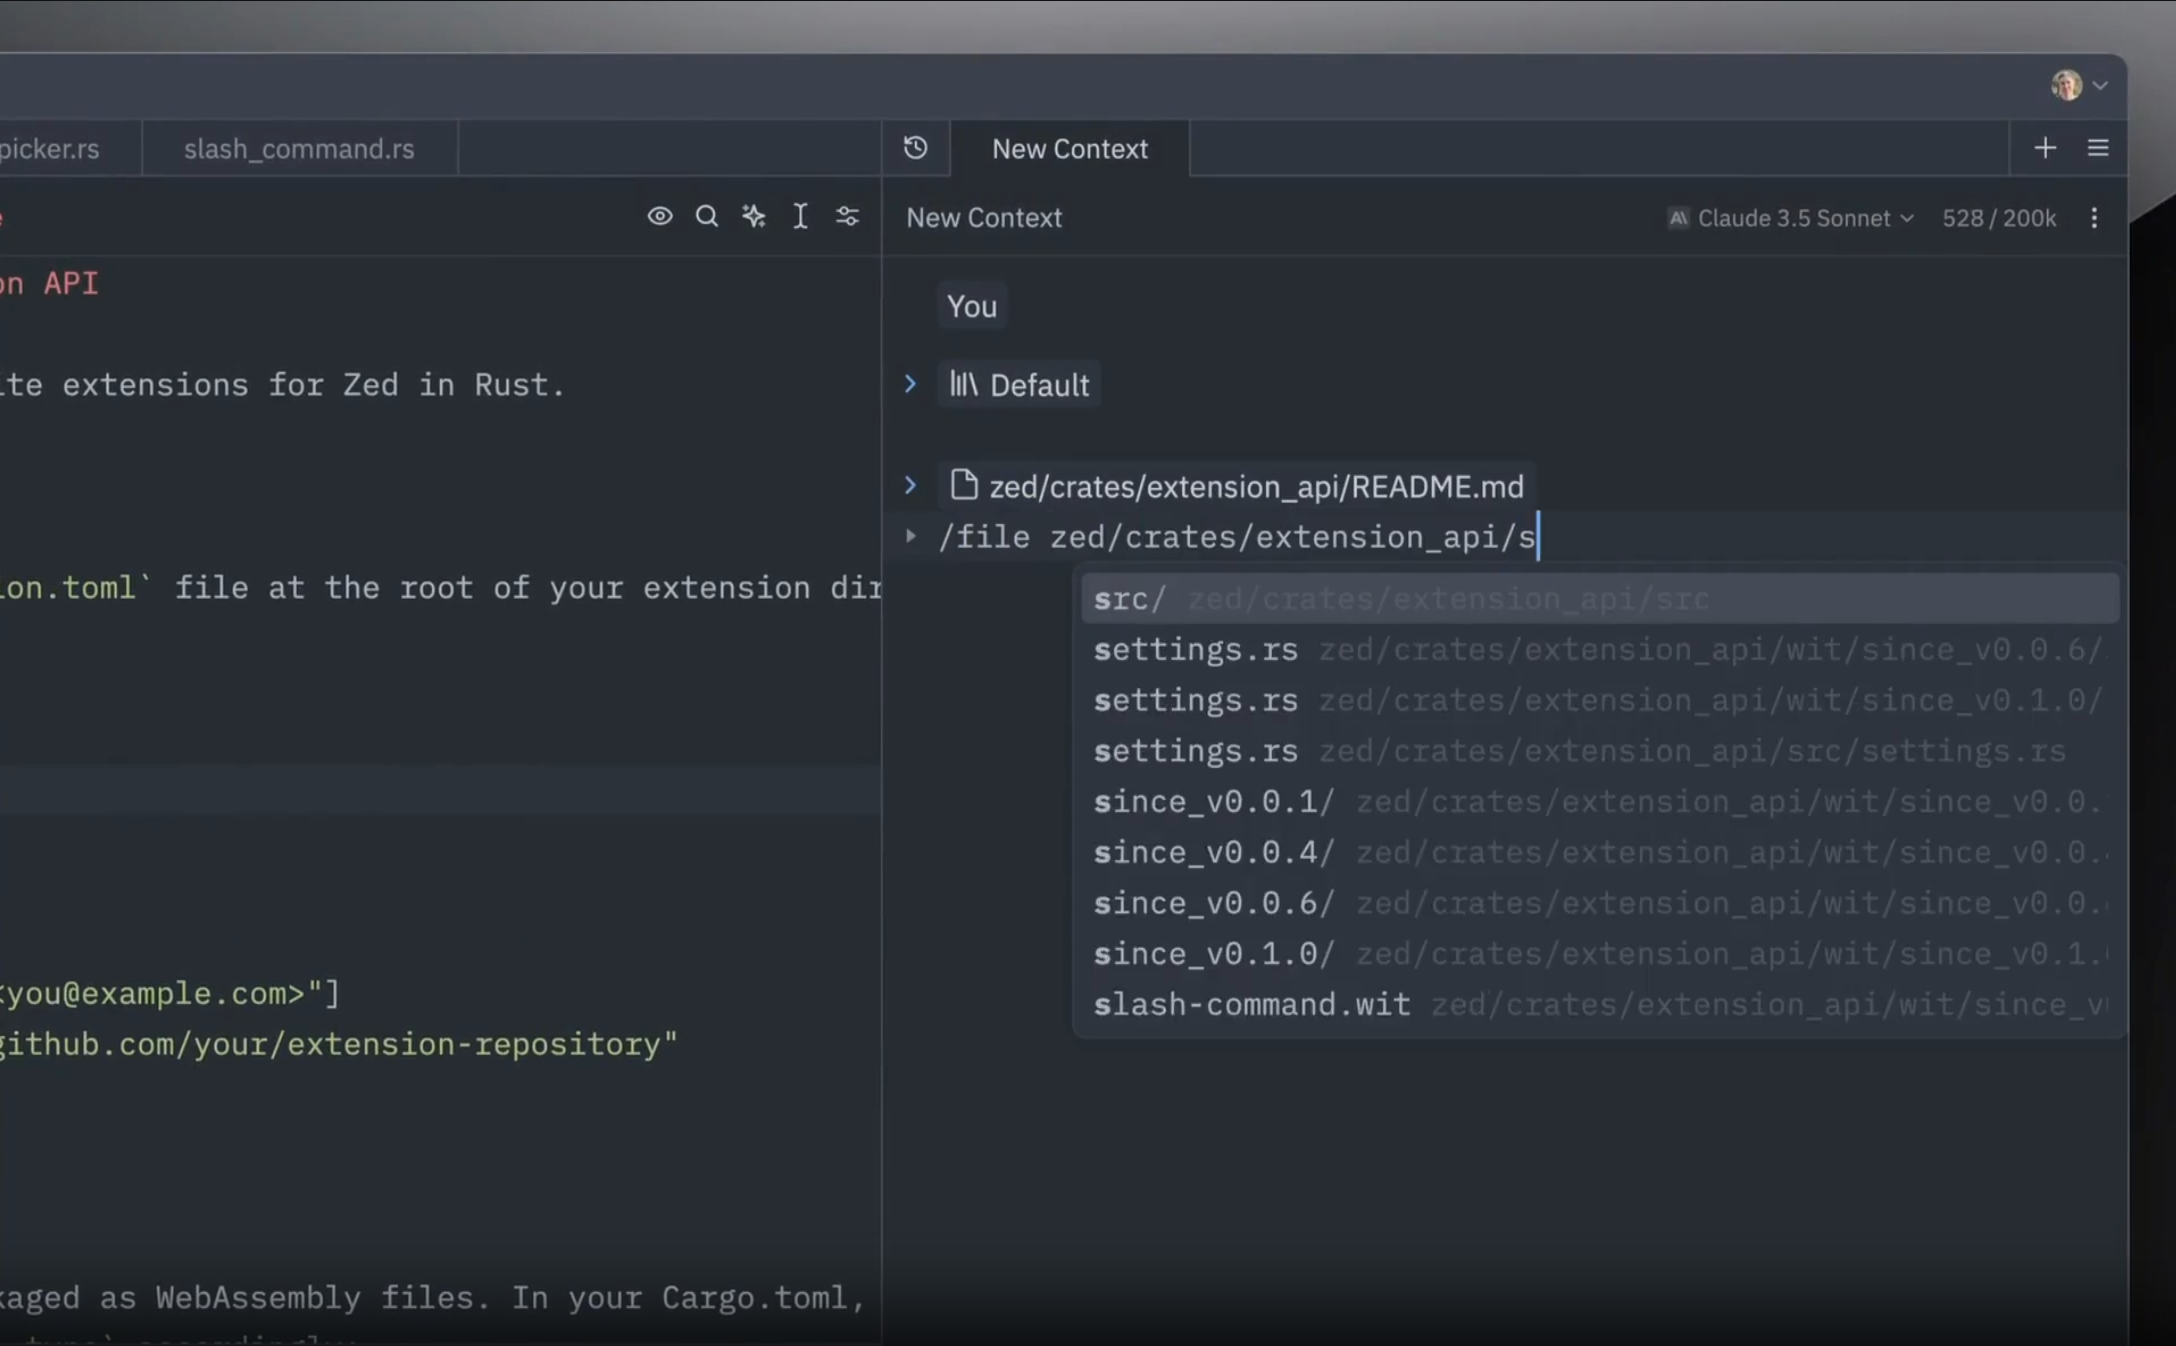Open the Claude 3.5 Sonnet model dropdown

click(1792, 218)
